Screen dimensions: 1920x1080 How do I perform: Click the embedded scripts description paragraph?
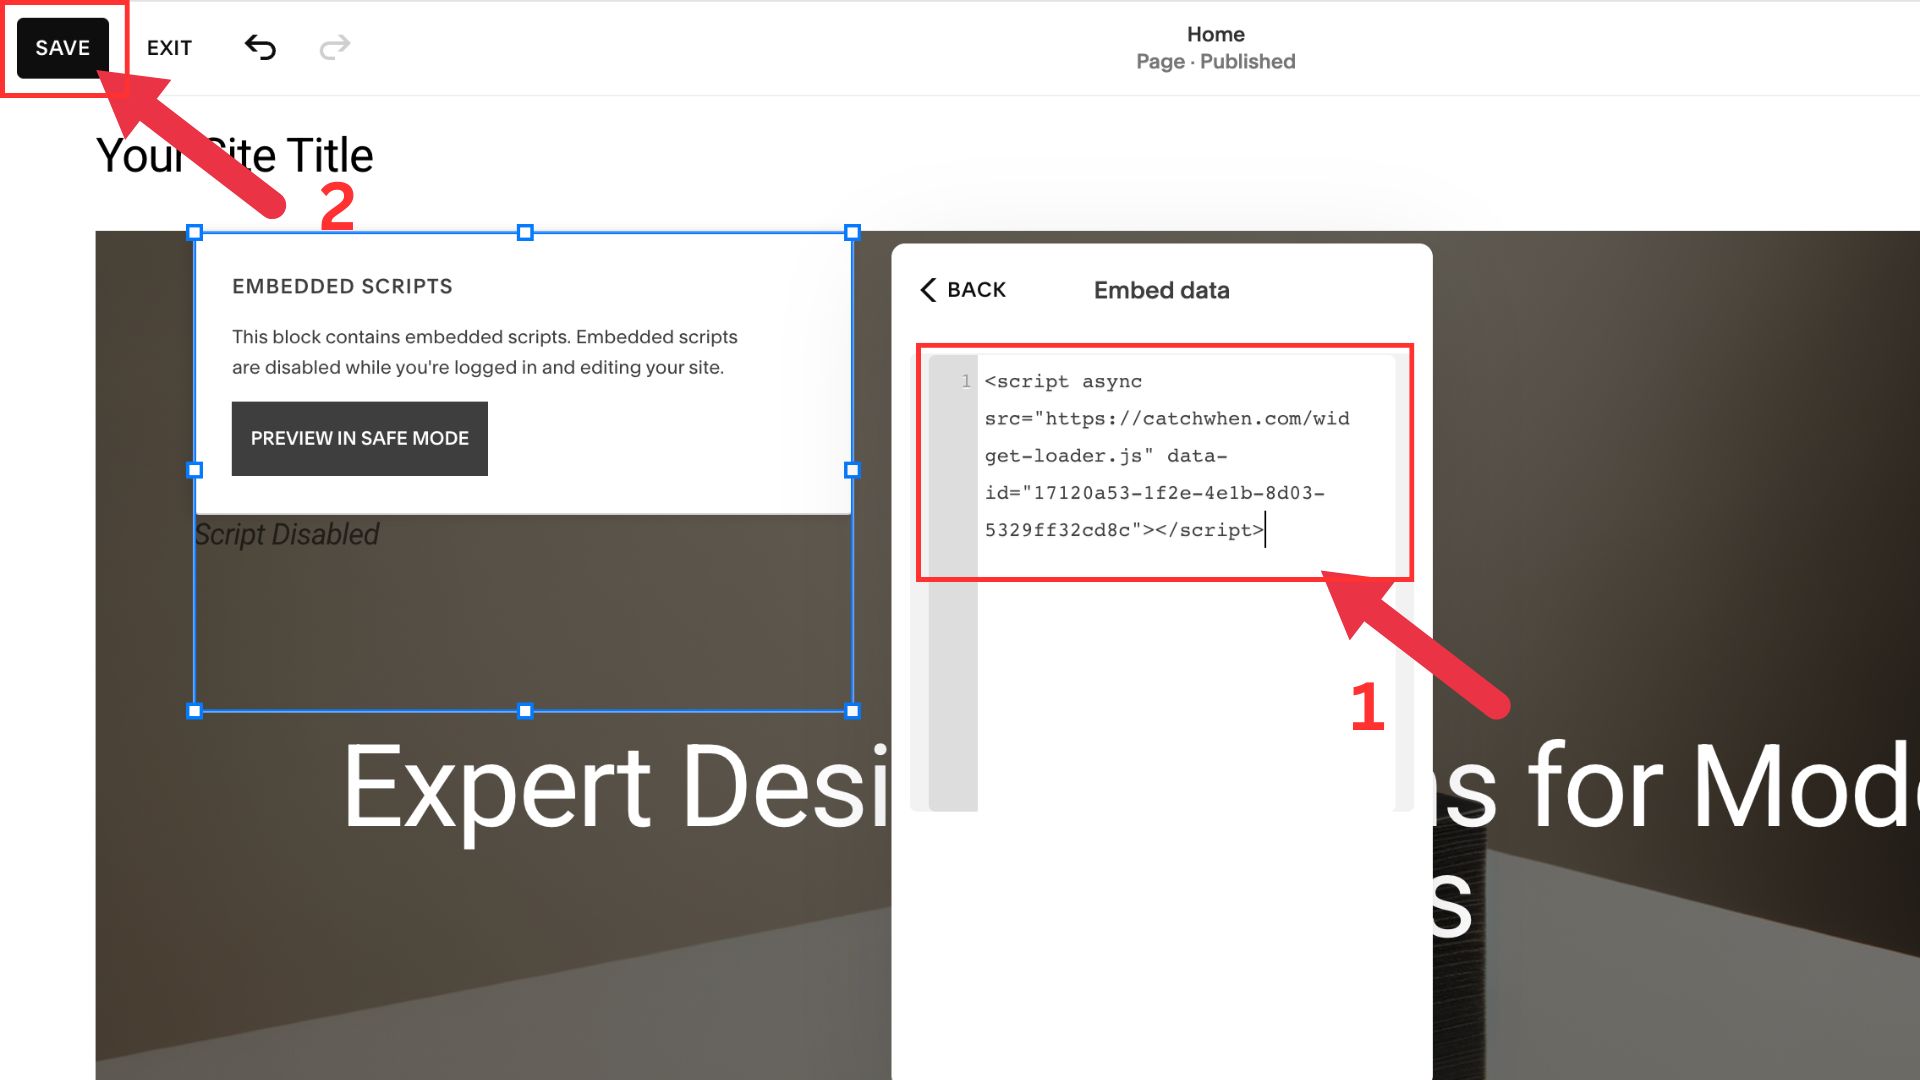click(x=485, y=352)
